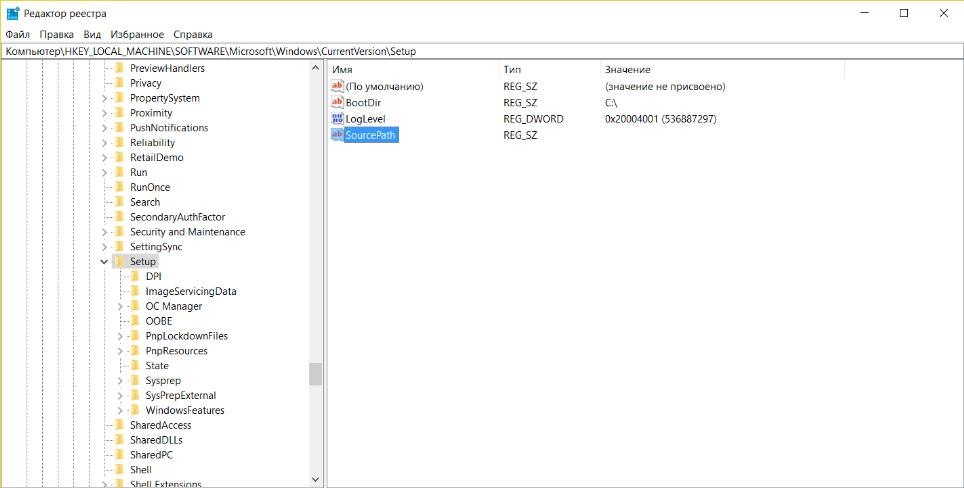Click the State folder icon

tap(135, 366)
